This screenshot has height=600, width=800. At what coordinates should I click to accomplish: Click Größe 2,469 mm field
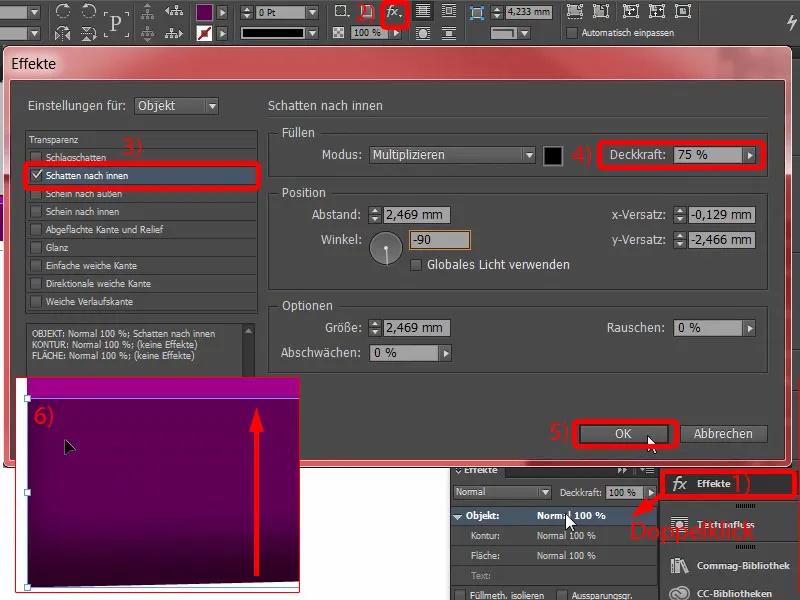[x=416, y=328]
